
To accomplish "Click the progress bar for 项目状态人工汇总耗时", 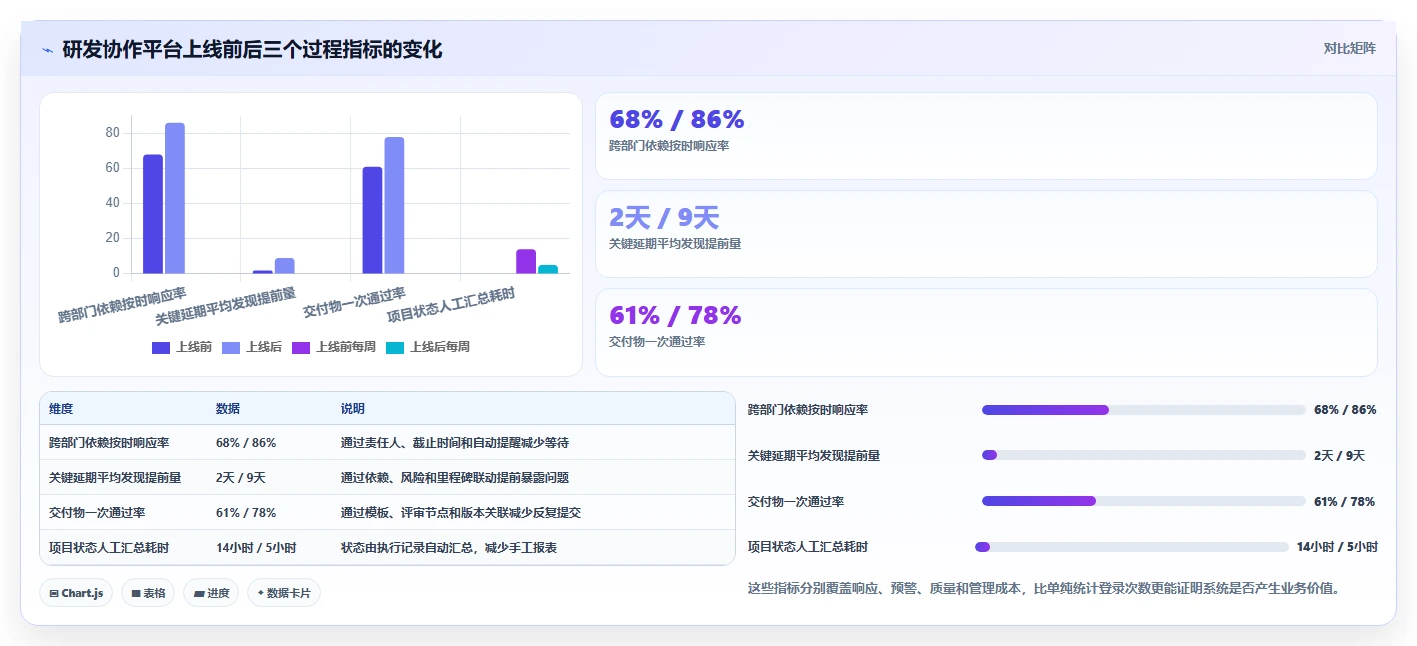I will tap(1132, 547).
